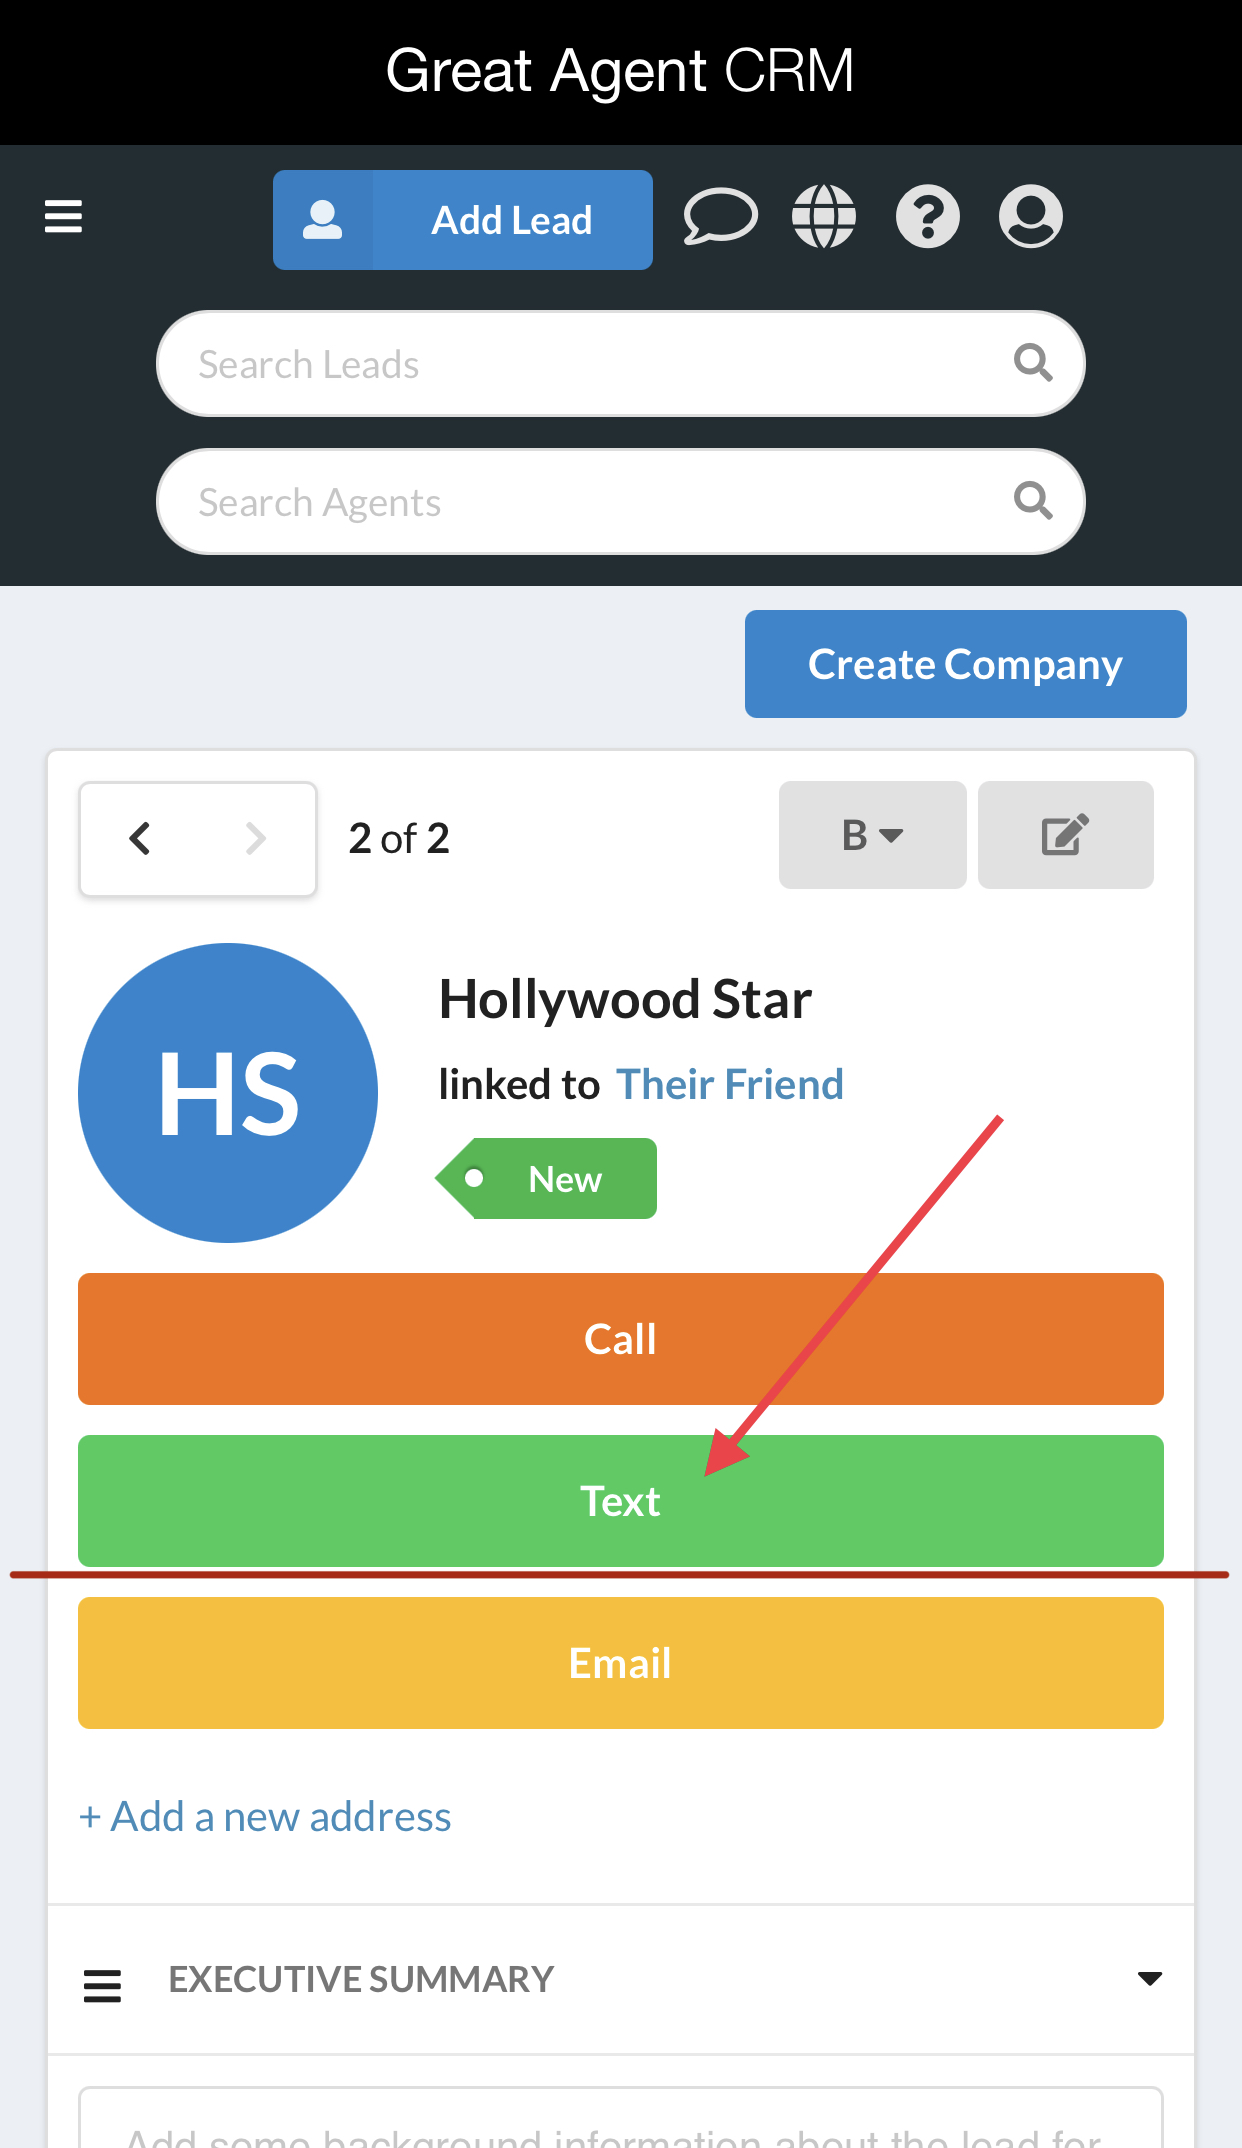1242x2148 pixels.
Task: Open the B rating dropdown
Action: (x=872, y=835)
